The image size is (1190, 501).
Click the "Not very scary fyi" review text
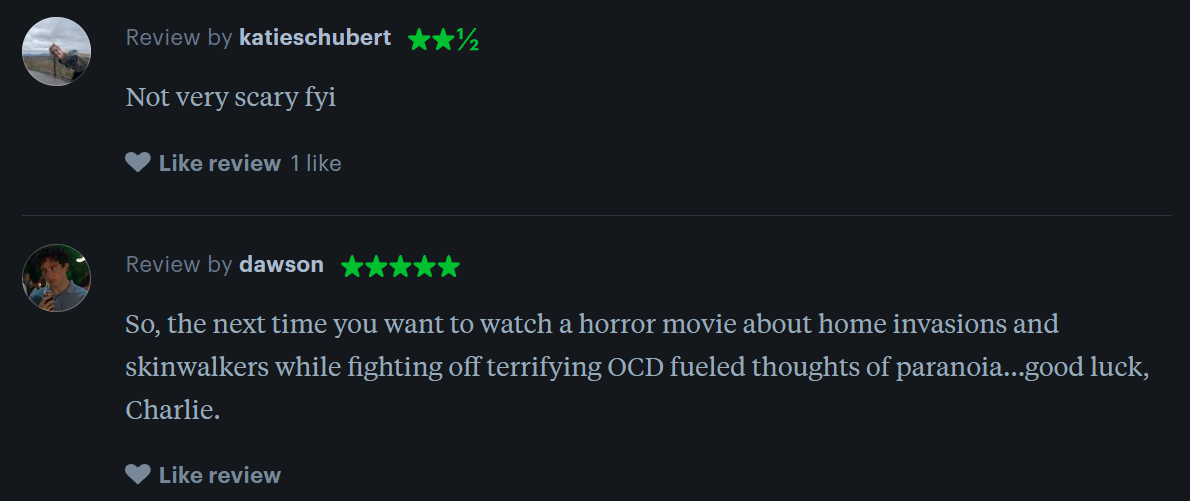pos(230,98)
